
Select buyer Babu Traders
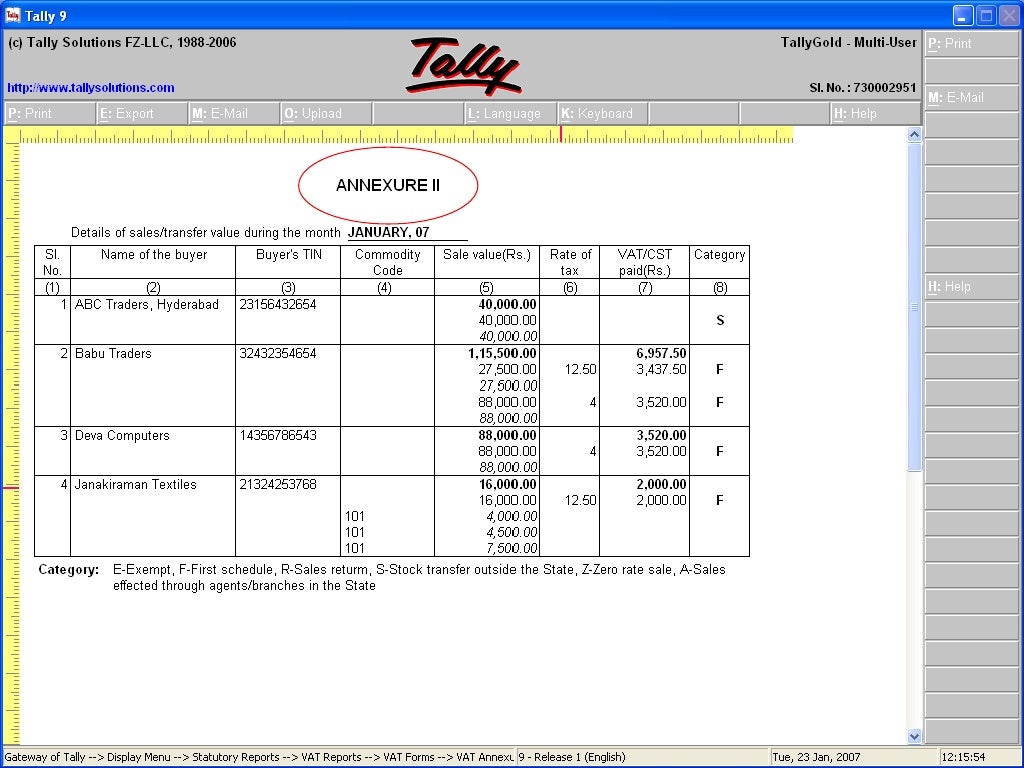coord(113,353)
